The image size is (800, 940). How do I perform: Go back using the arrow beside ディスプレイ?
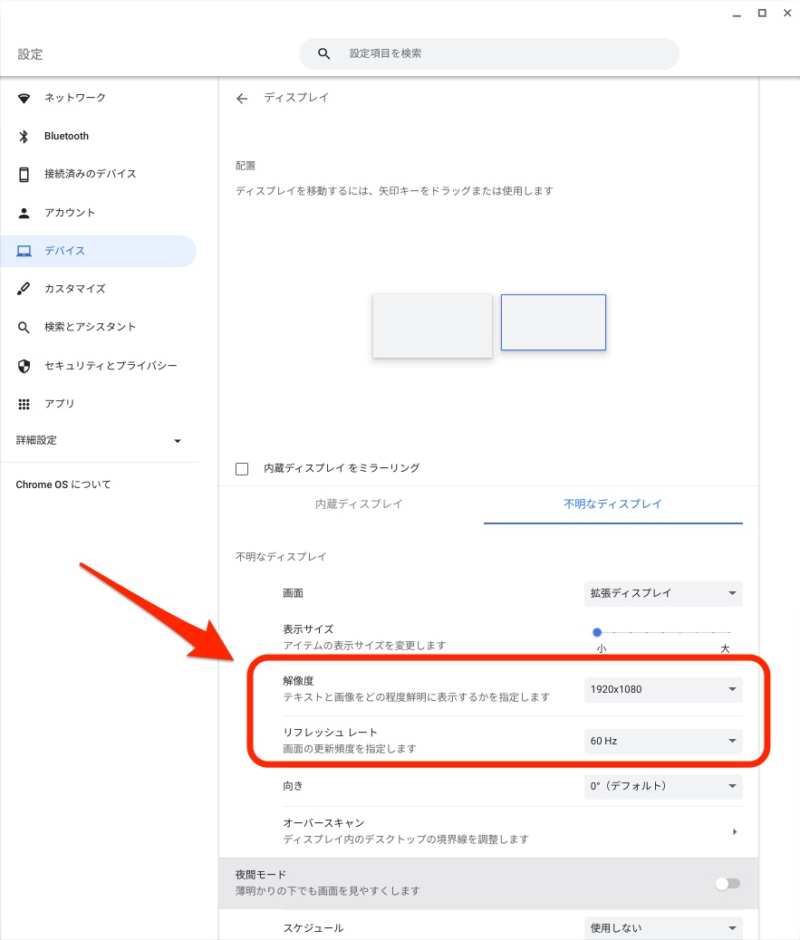241,98
